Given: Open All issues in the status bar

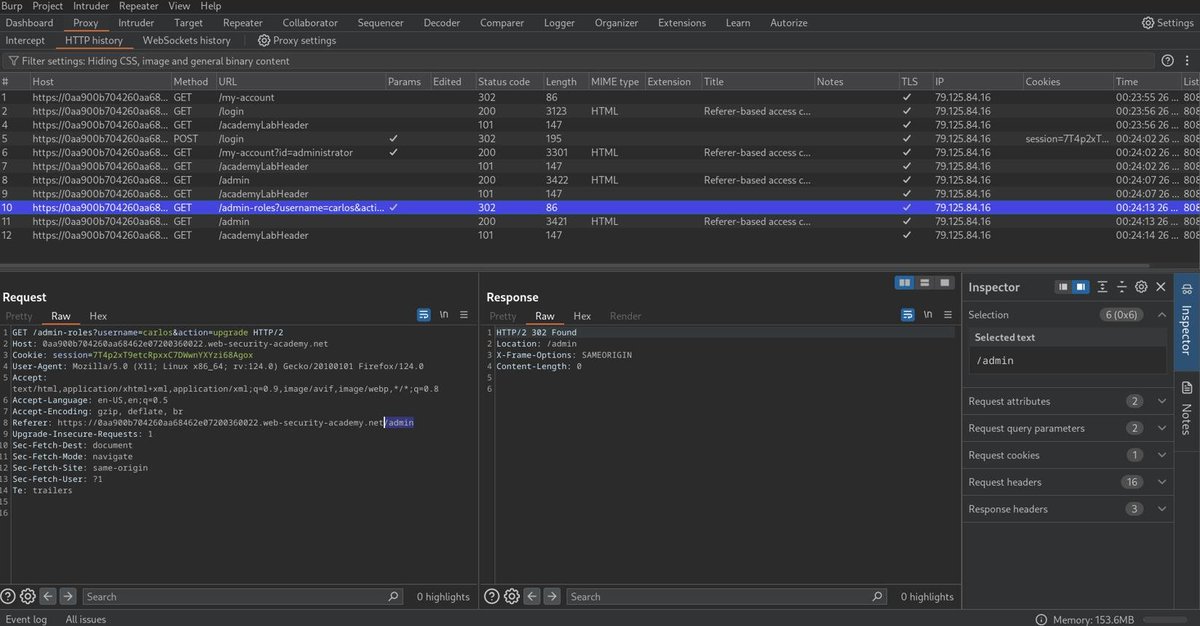Looking at the screenshot, I should coord(86,619).
